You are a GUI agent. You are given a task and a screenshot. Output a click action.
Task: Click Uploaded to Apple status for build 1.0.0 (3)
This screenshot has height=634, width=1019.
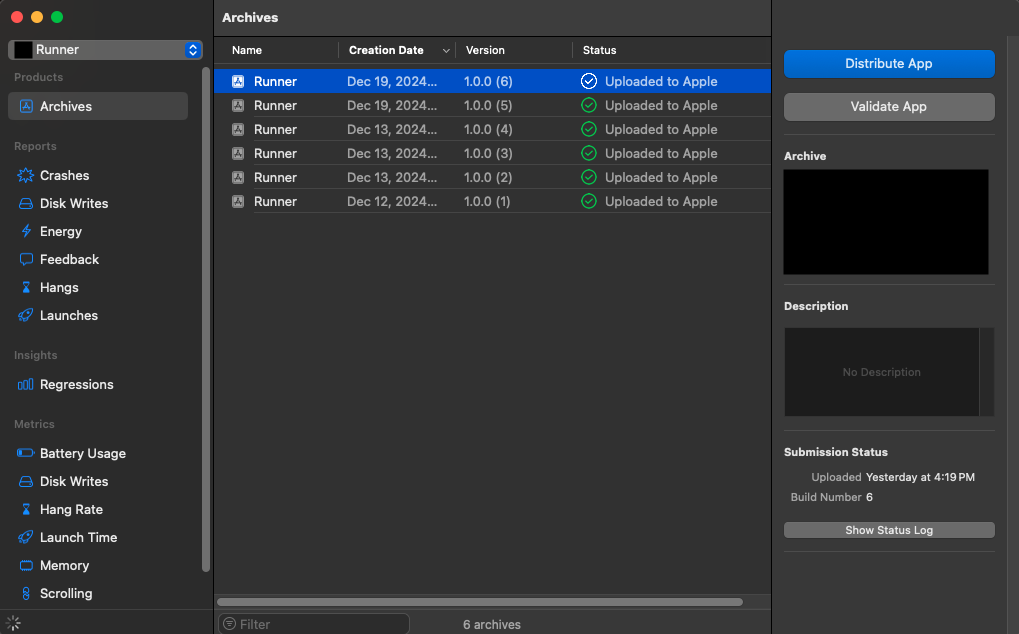(x=661, y=153)
